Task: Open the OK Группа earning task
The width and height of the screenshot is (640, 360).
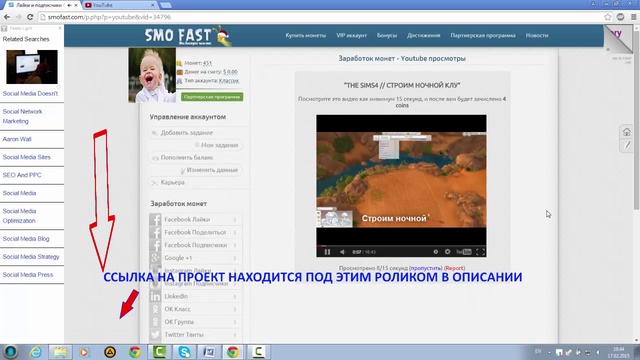Action: (x=196, y=322)
